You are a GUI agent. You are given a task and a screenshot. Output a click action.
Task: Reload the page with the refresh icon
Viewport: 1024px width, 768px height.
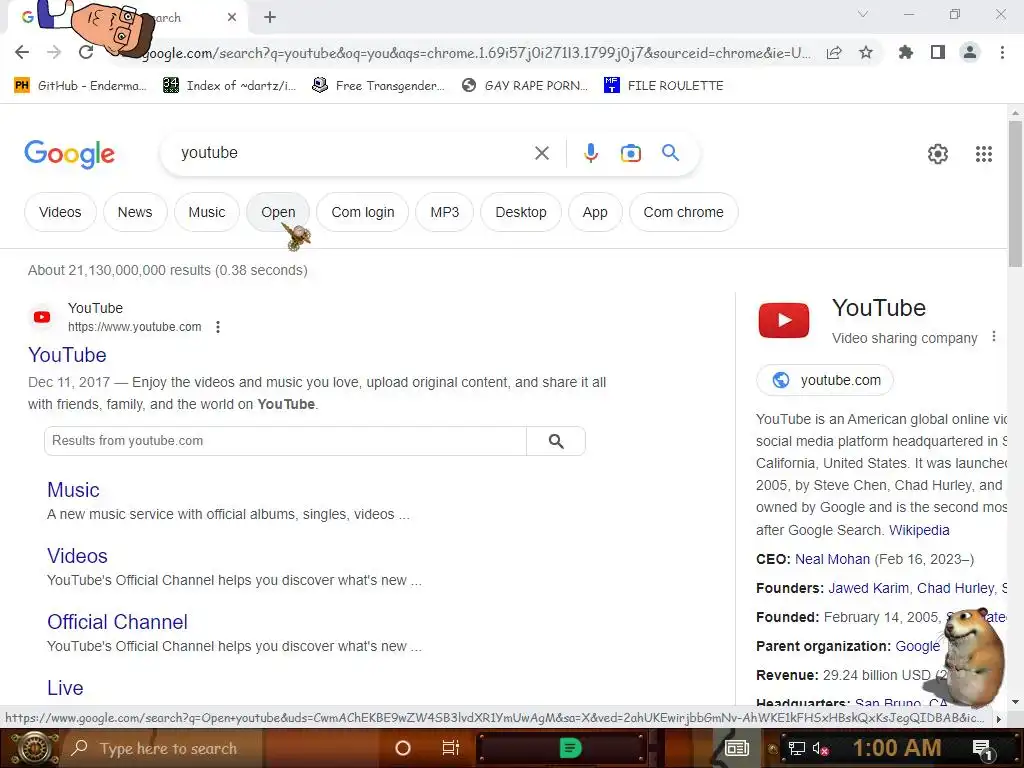86,52
